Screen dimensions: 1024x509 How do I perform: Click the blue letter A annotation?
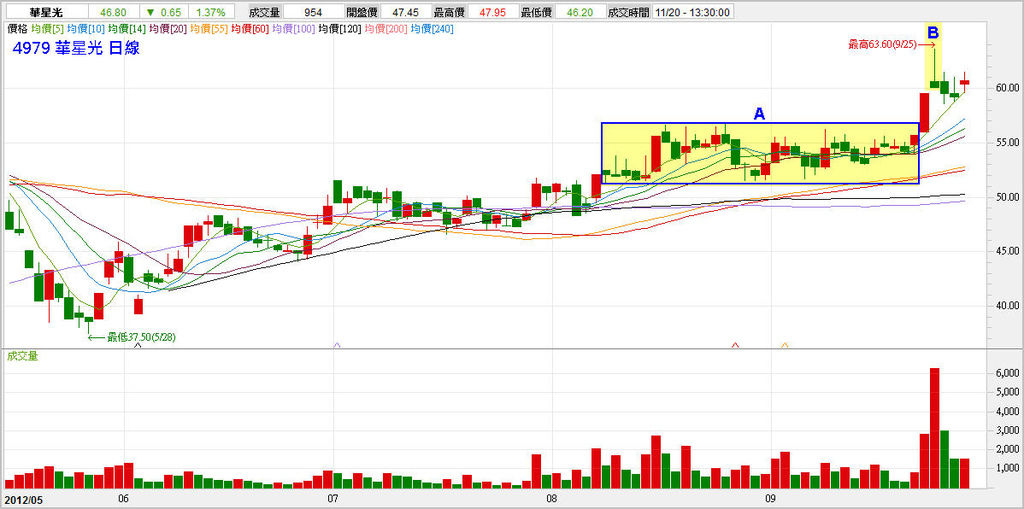coord(759,114)
